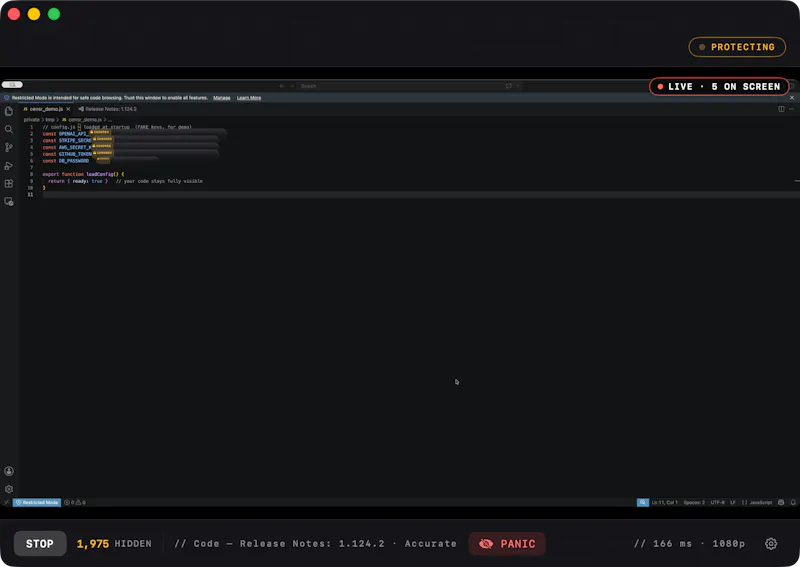Select the censr_demo.js breadcrumb segment
Screen dimensions: 800x567
tap(82, 120)
